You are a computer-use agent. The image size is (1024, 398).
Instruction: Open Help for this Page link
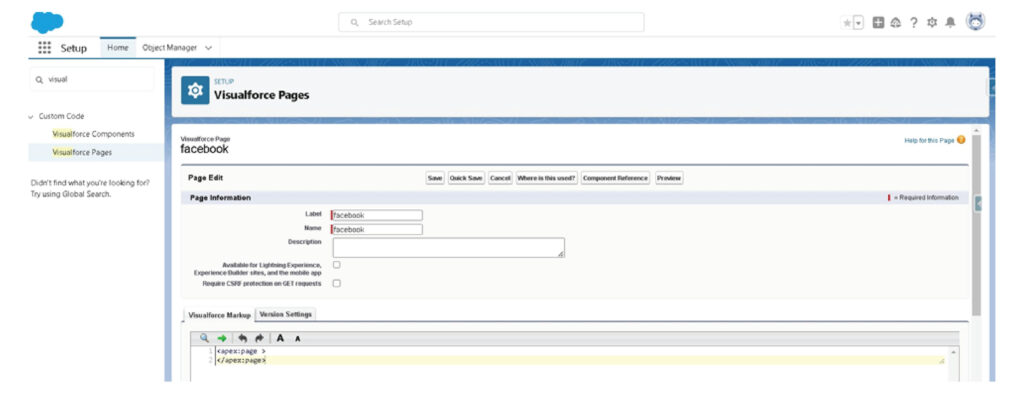click(929, 140)
